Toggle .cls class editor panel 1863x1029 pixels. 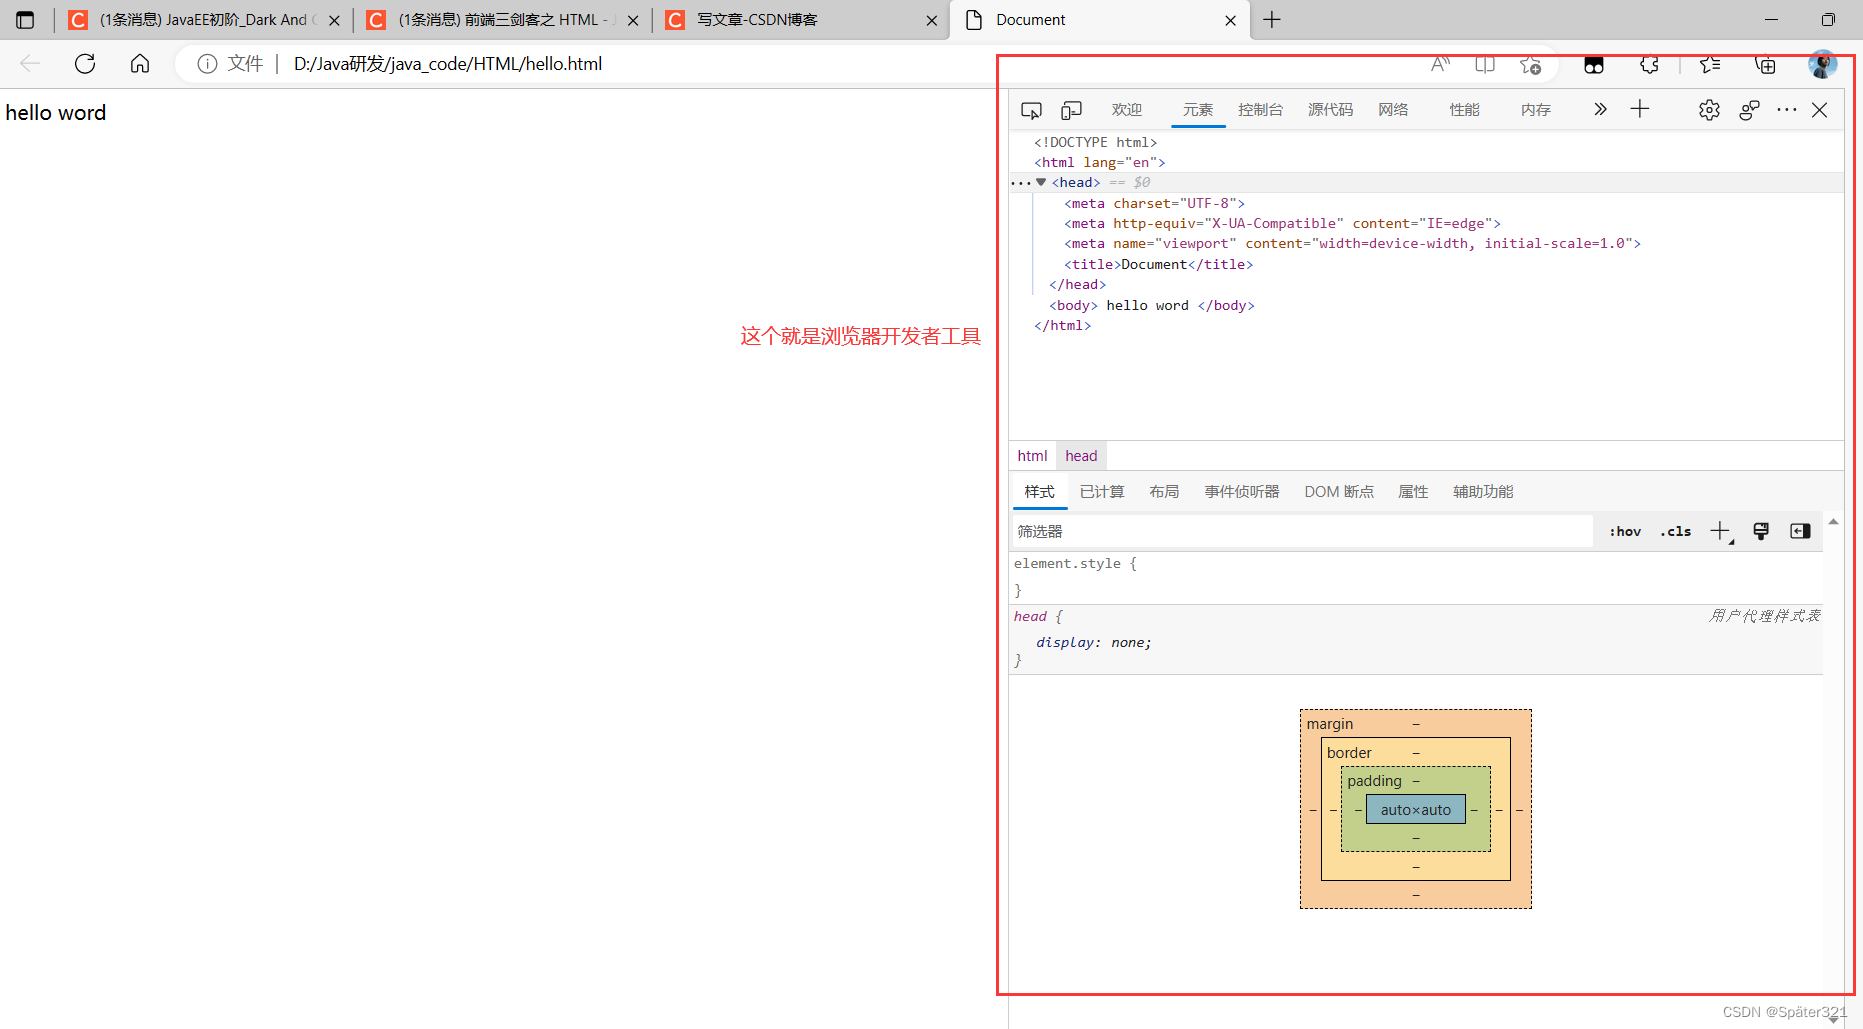point(1676,531)
